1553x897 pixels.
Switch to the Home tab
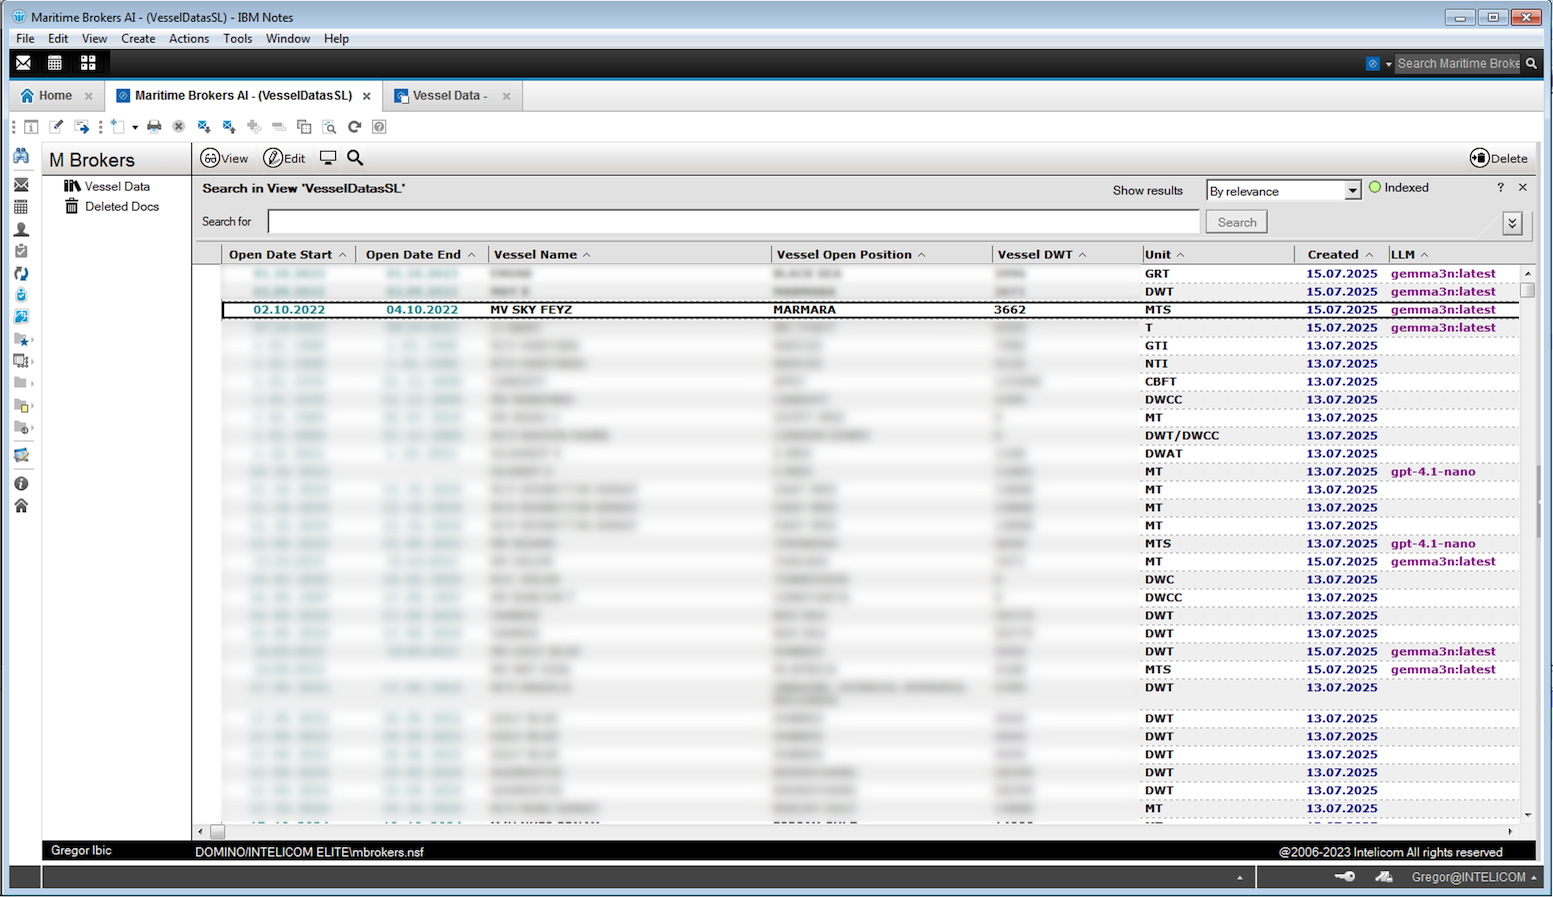point(55,96)
